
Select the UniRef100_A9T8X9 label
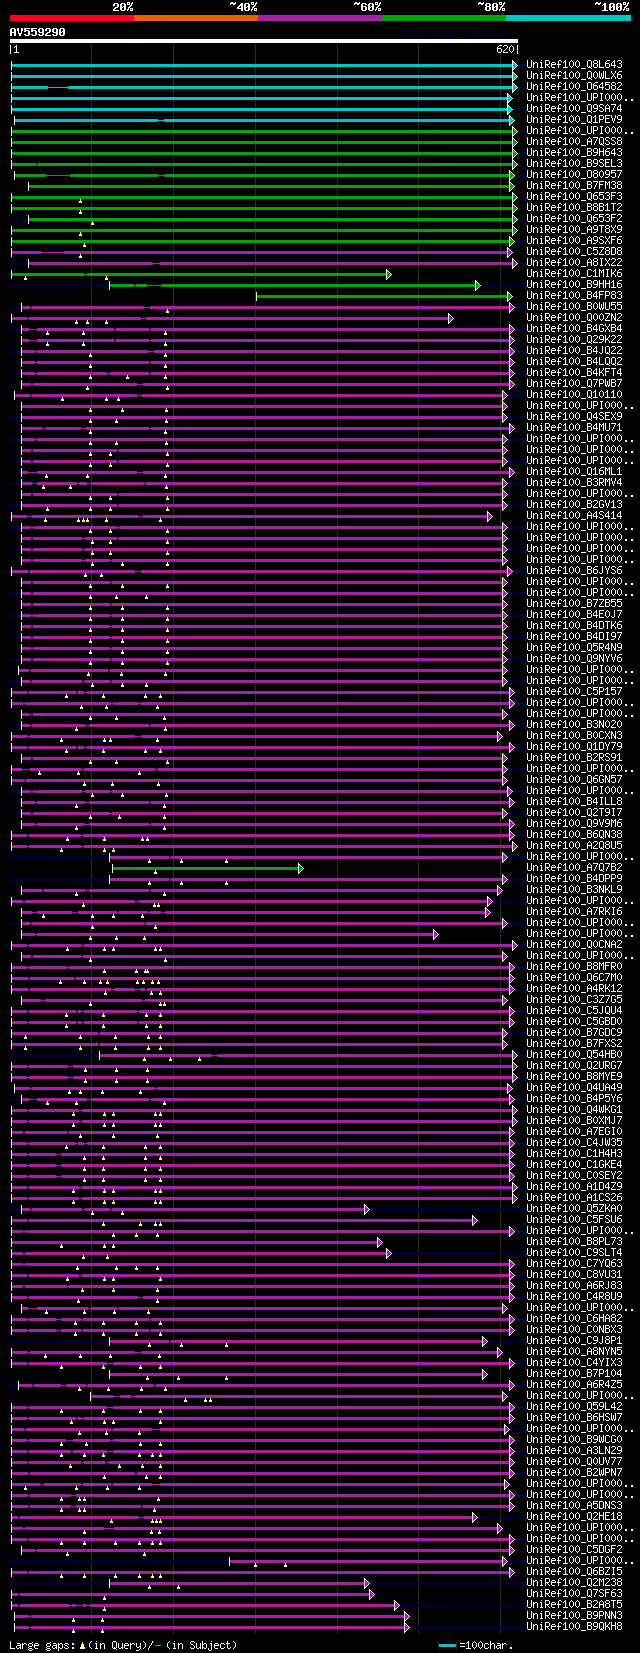click(x=574, y=229)
